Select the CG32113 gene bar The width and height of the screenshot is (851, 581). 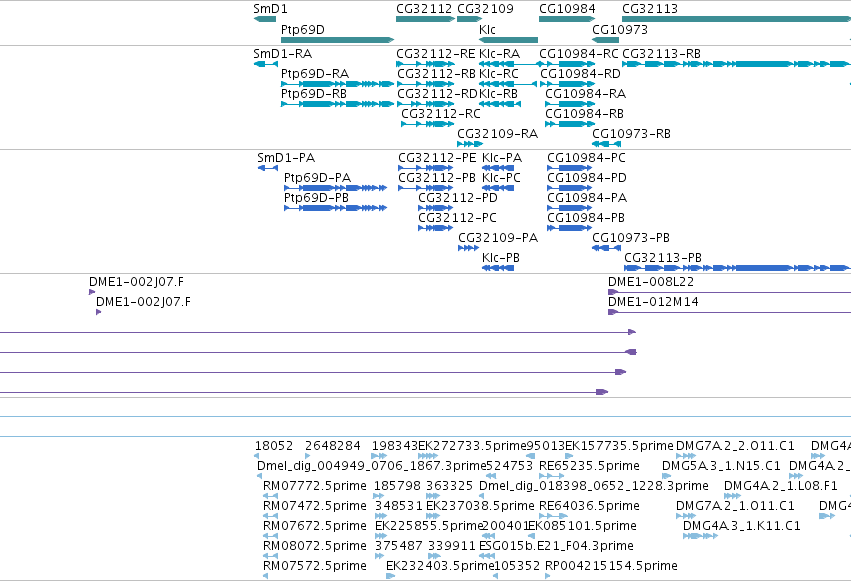click(x=736, y=19)
